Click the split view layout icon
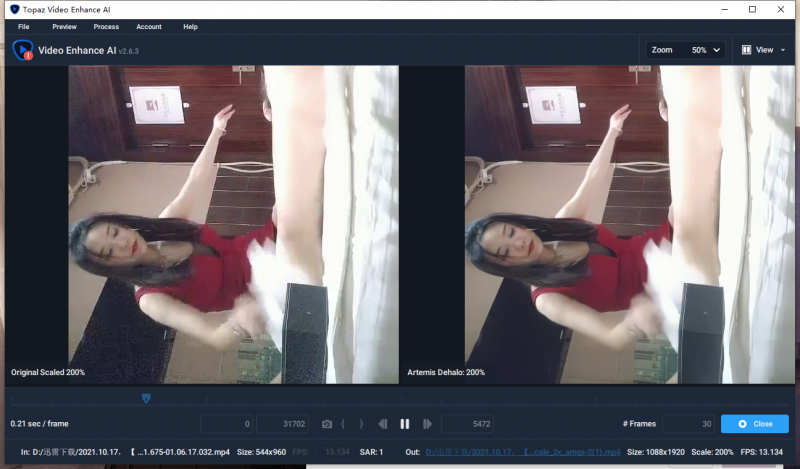This screenshot has height=469, width=800. pos(746,49)
